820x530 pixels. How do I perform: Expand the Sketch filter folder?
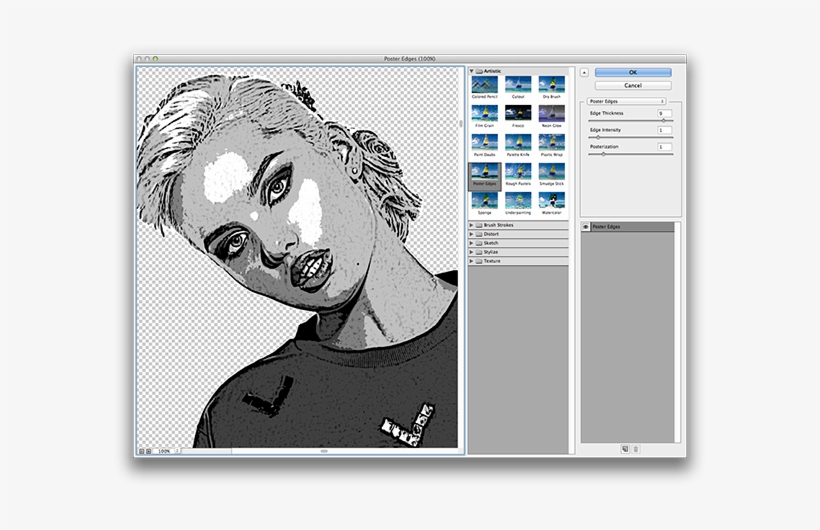(x=471, y=243)
